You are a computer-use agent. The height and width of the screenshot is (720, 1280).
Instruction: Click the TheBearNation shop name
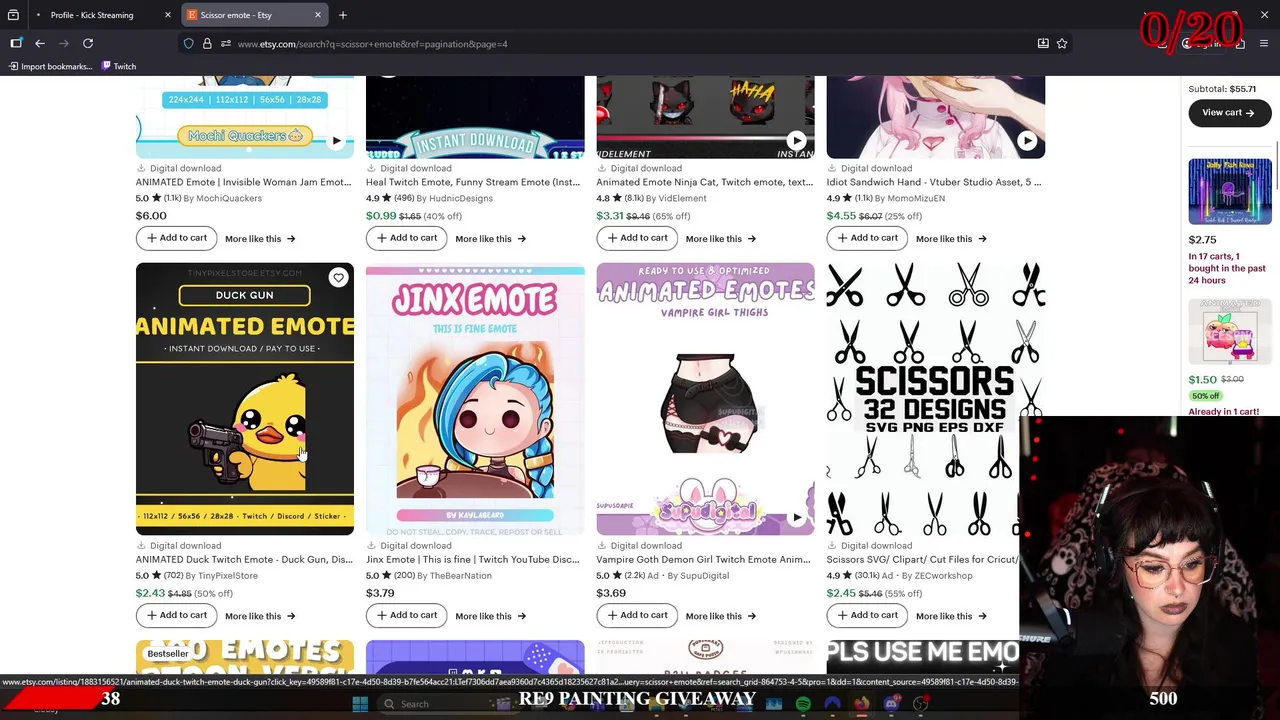[x=461, y=576]
